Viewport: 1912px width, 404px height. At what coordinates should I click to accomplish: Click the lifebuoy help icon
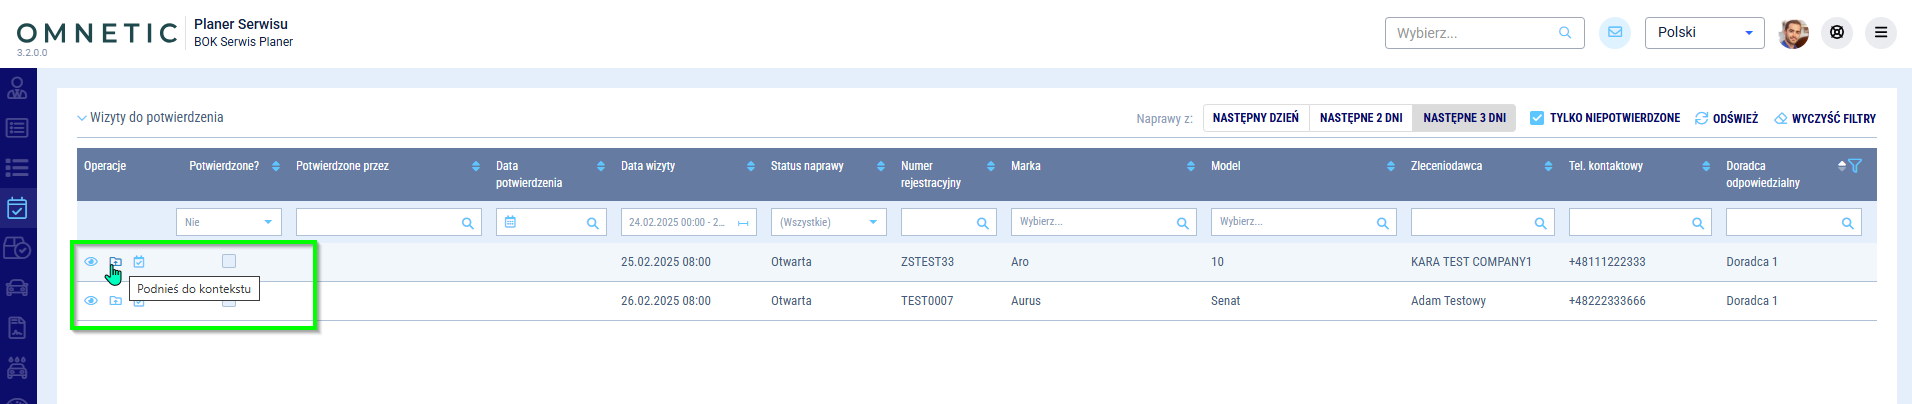tap(1836, 33)
